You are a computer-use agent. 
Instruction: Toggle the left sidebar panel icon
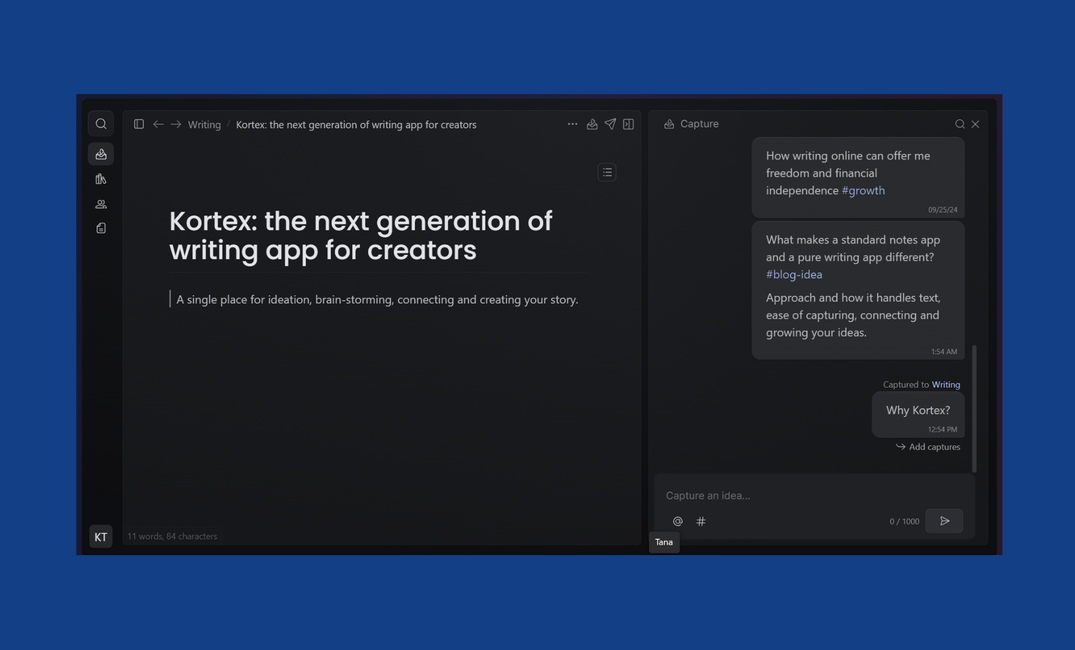pyautogui.click(x=138, y=124)
